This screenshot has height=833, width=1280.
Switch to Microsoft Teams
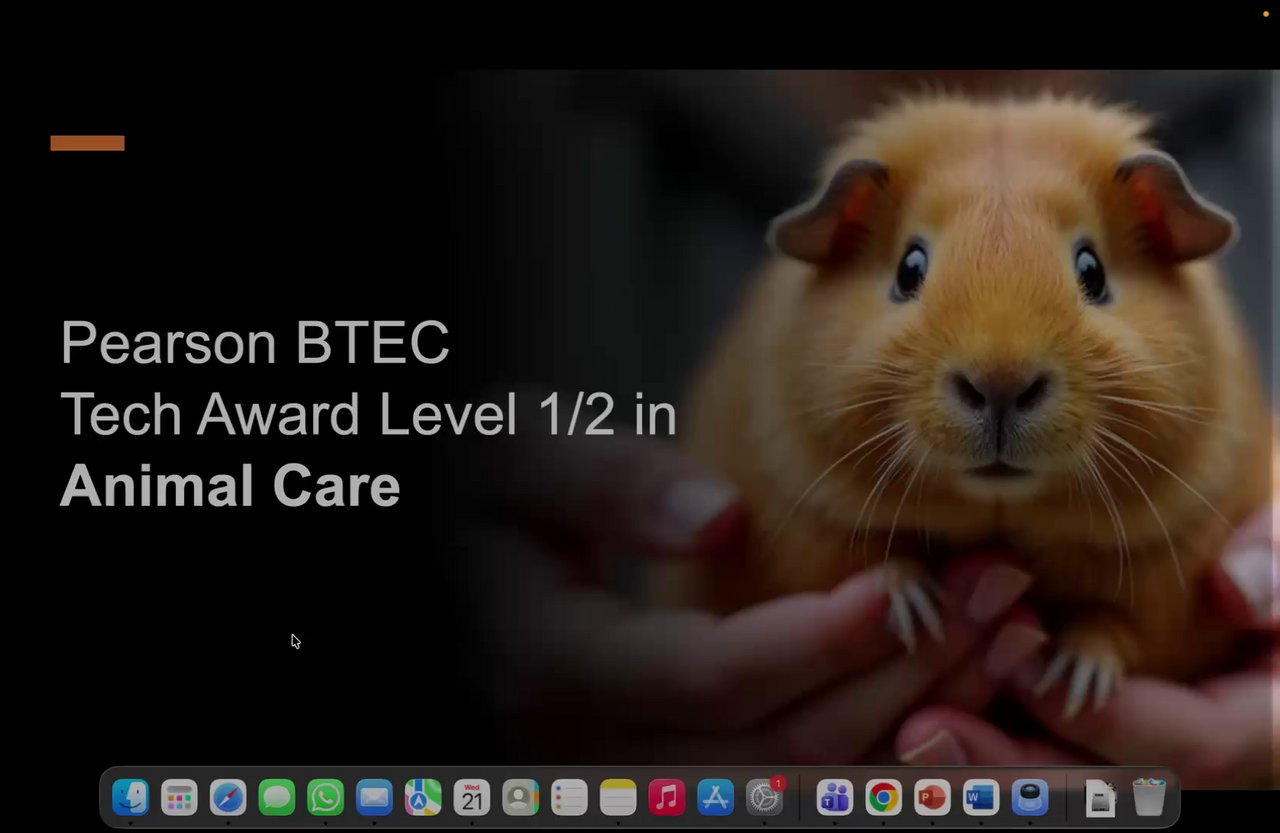835,797
